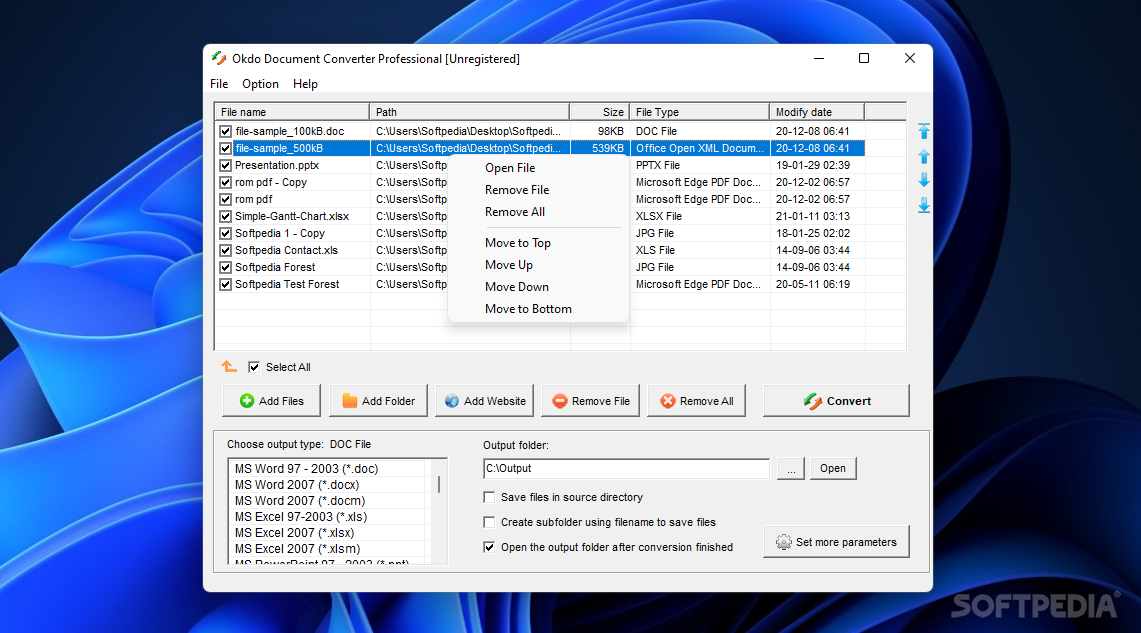Sort by File Type column header
Screen dimensions: 1141x633
[x=699, y=112]
